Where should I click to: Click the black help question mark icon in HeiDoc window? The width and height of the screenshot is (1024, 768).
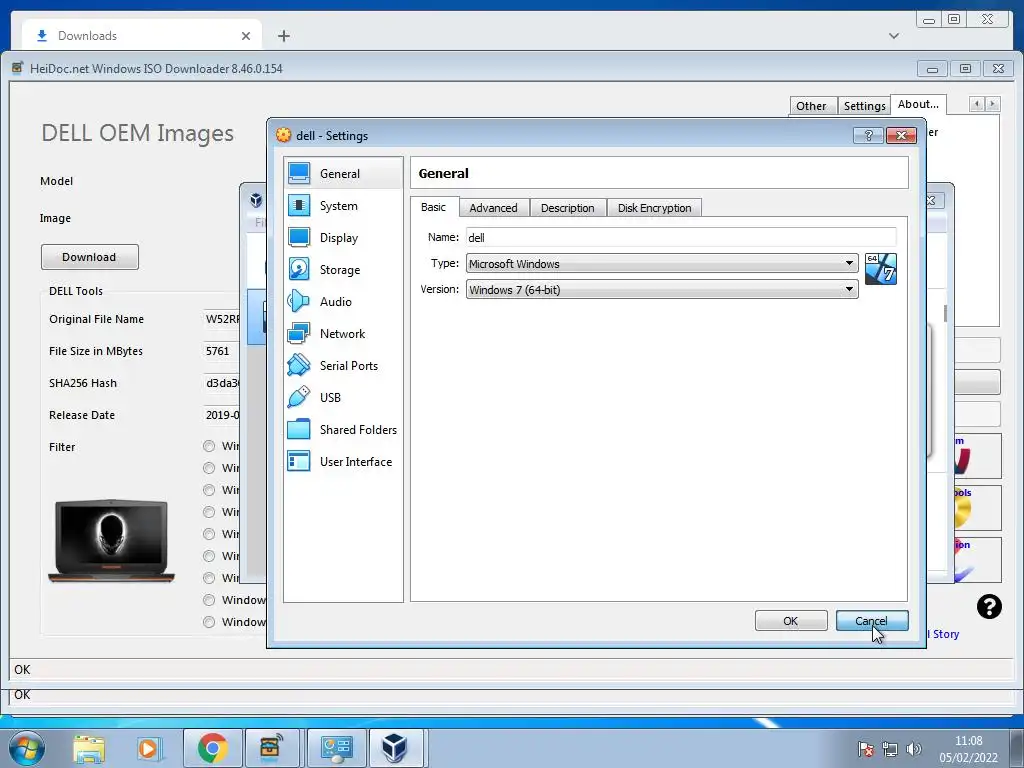pos(989,607)
